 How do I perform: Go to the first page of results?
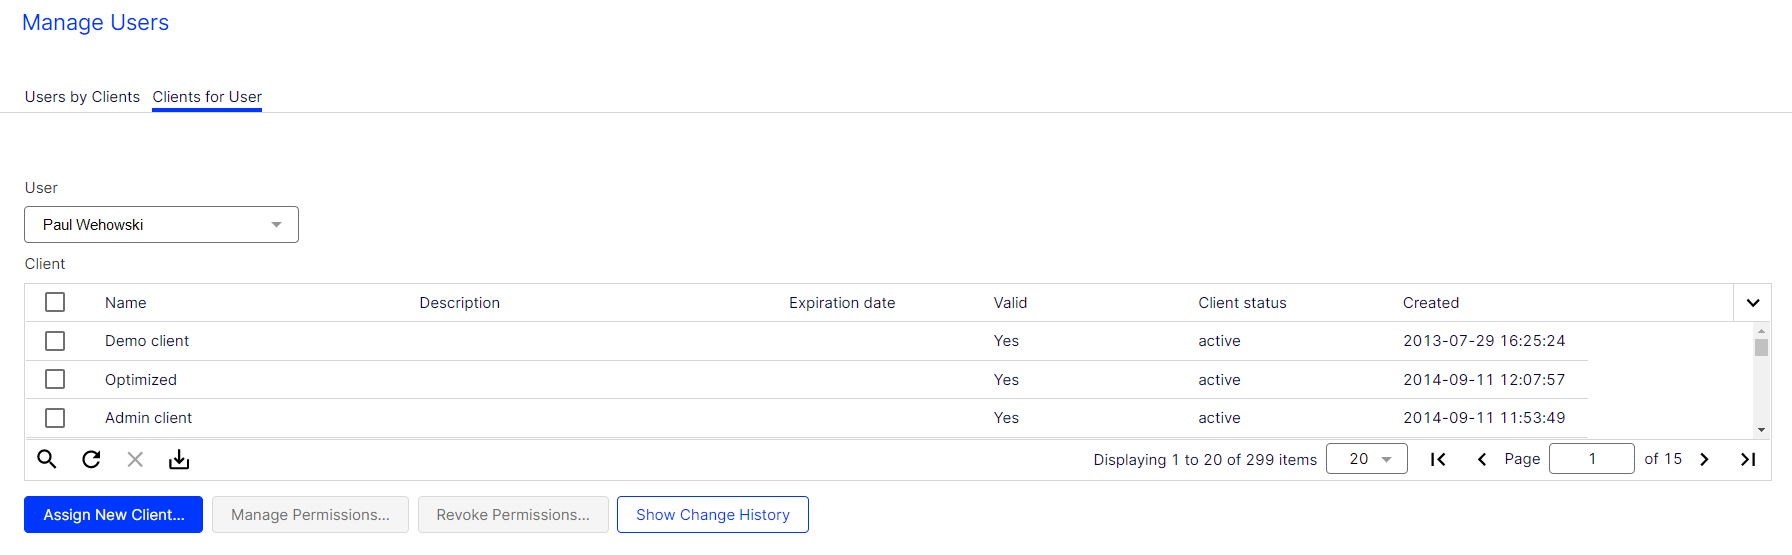tap(1438, 459)
